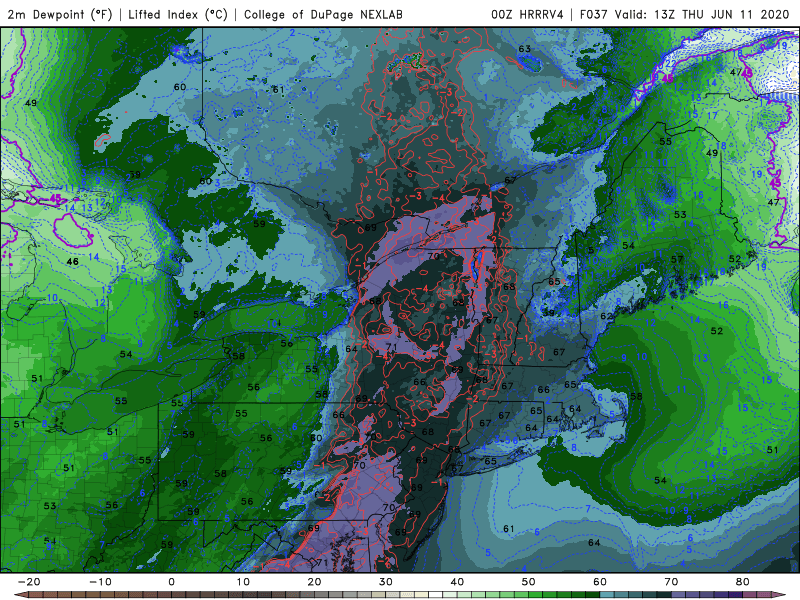Click the 'F037 Valid: 13Z THU JUN 11 2020' text
This screenshot has width=800, height=600.
684,14
